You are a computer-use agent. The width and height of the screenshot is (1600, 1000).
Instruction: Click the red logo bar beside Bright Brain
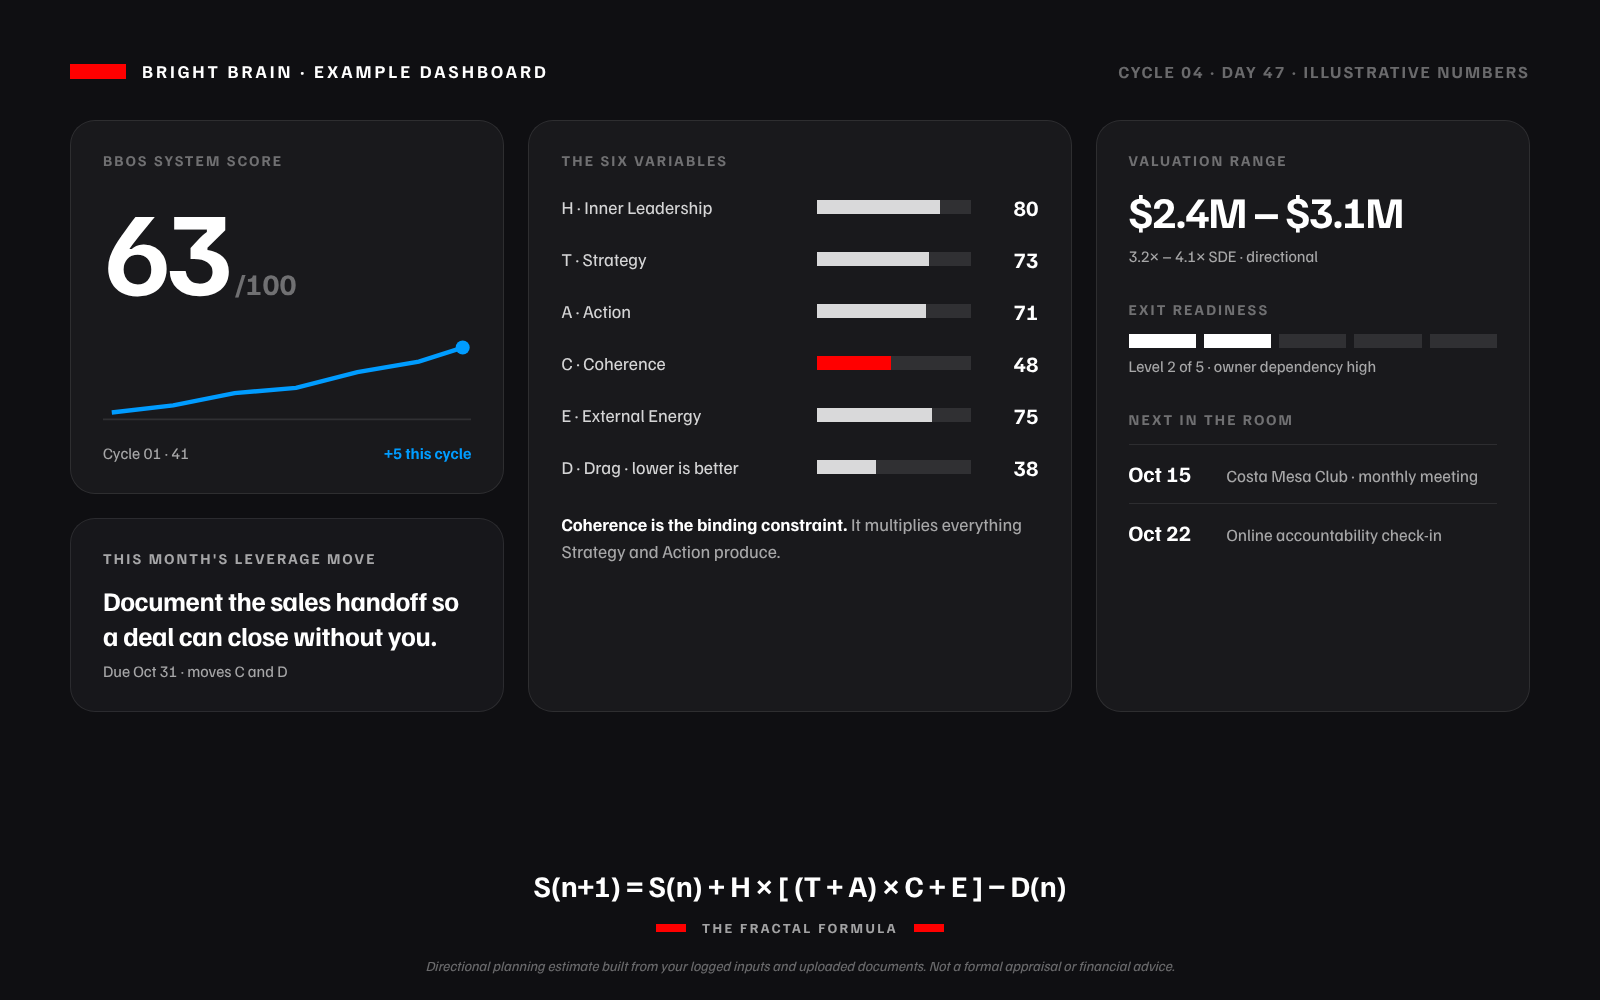pos(98,72)
